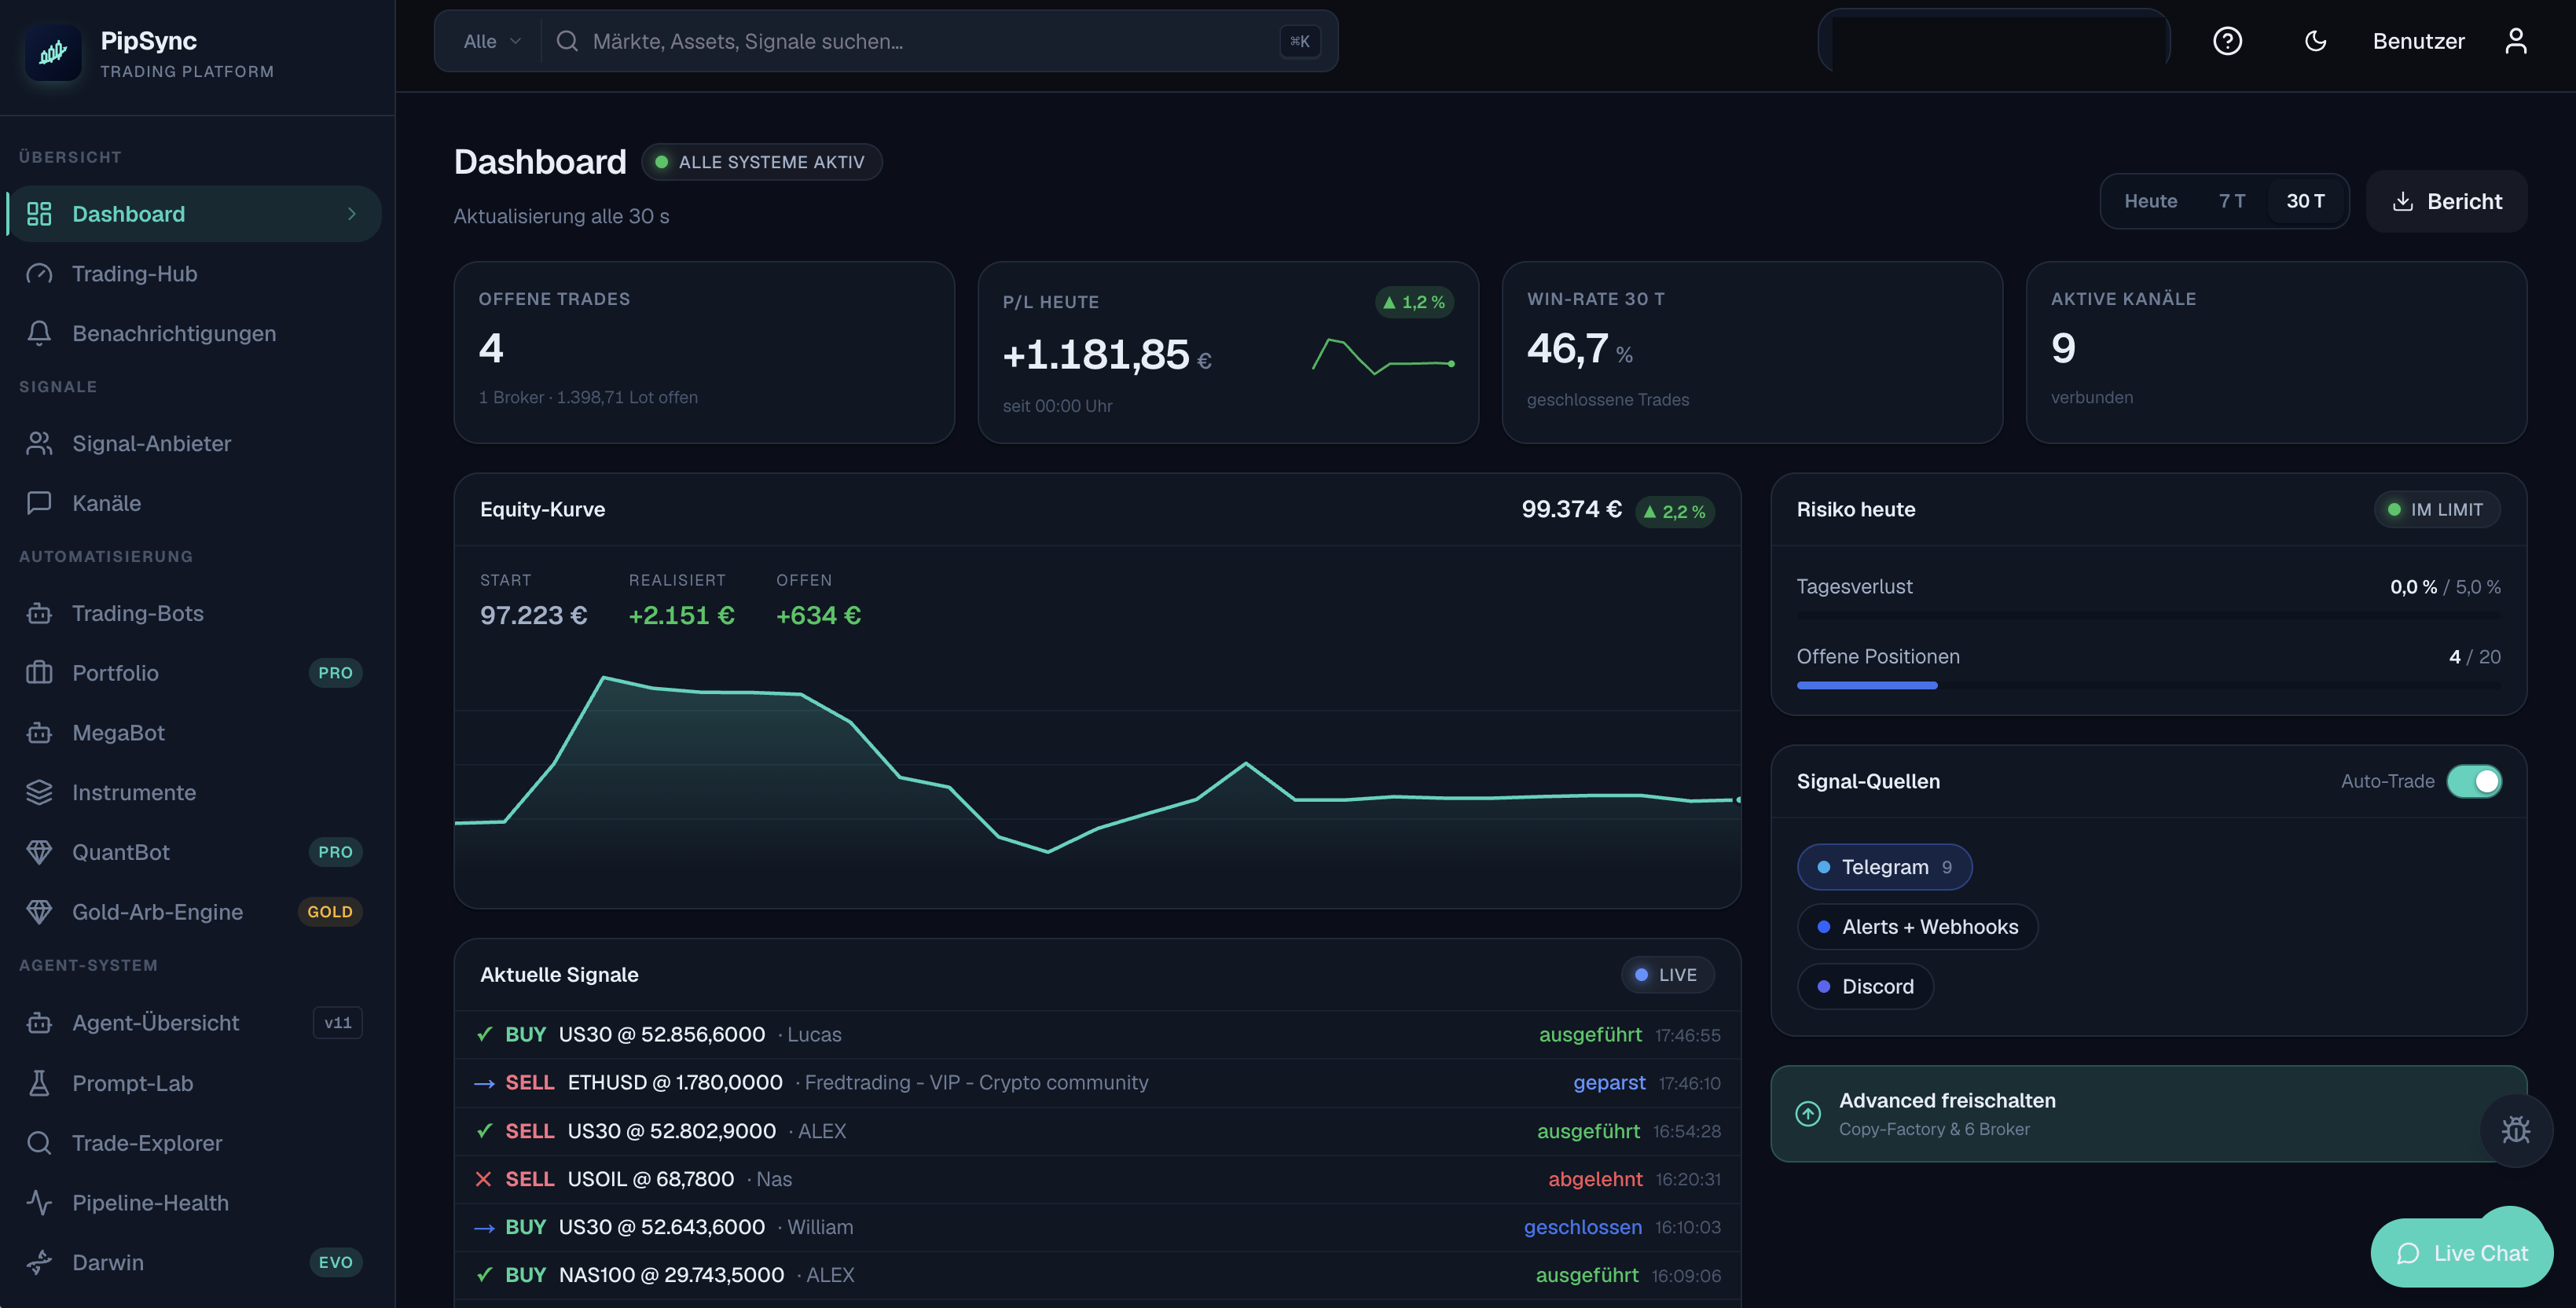Select the 7 T time range tab
Viewport: 2576px width, 1308px height.
[x=2231, y=201]
